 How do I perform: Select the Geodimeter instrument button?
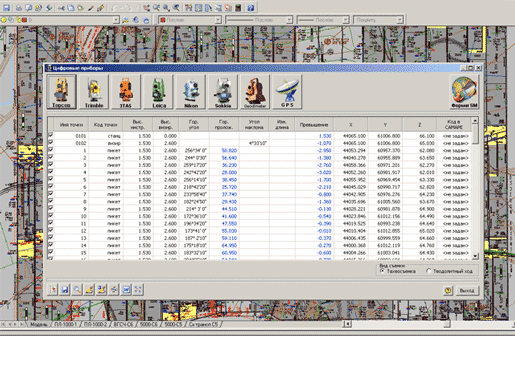click(254, 92)
